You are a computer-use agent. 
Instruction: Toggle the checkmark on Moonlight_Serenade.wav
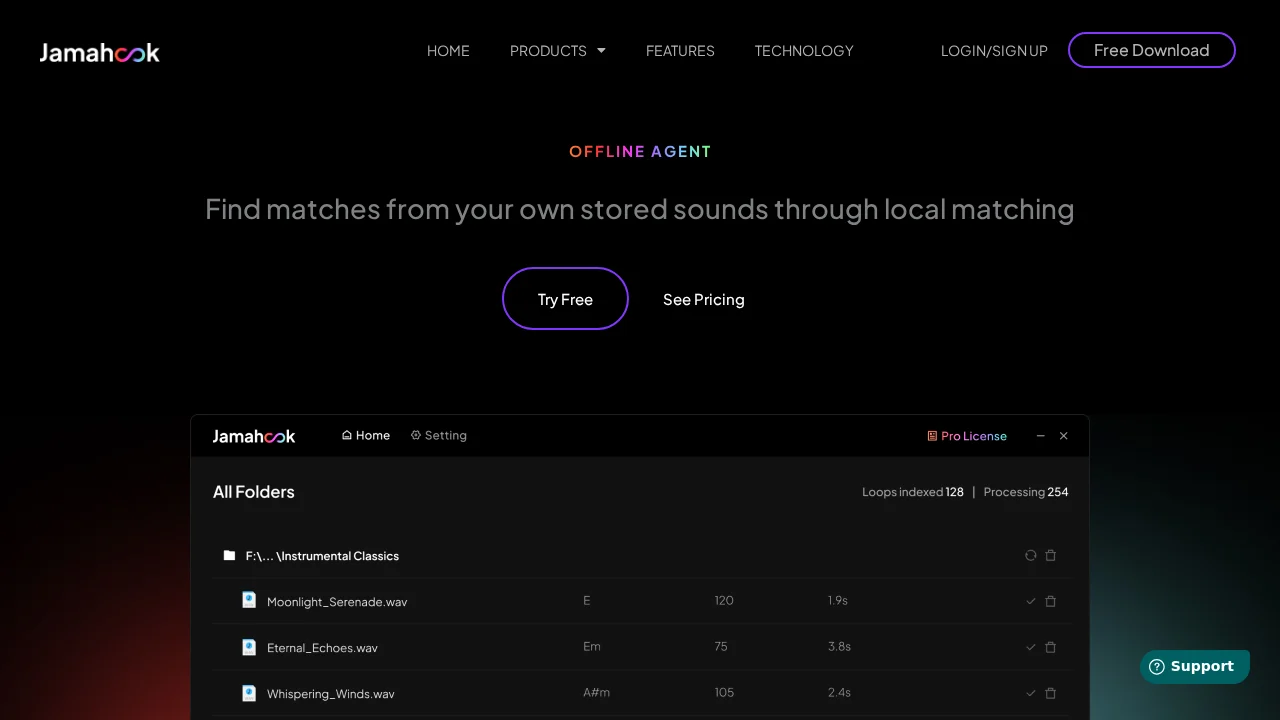coord(1030,601)
